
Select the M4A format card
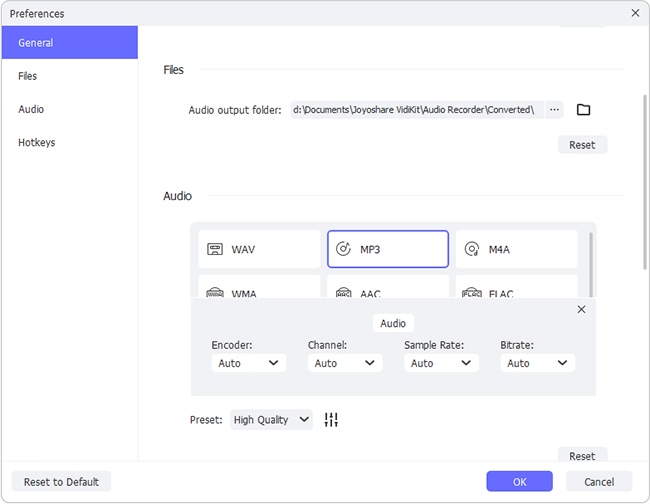pyautogui.click(x=516, y=249)
